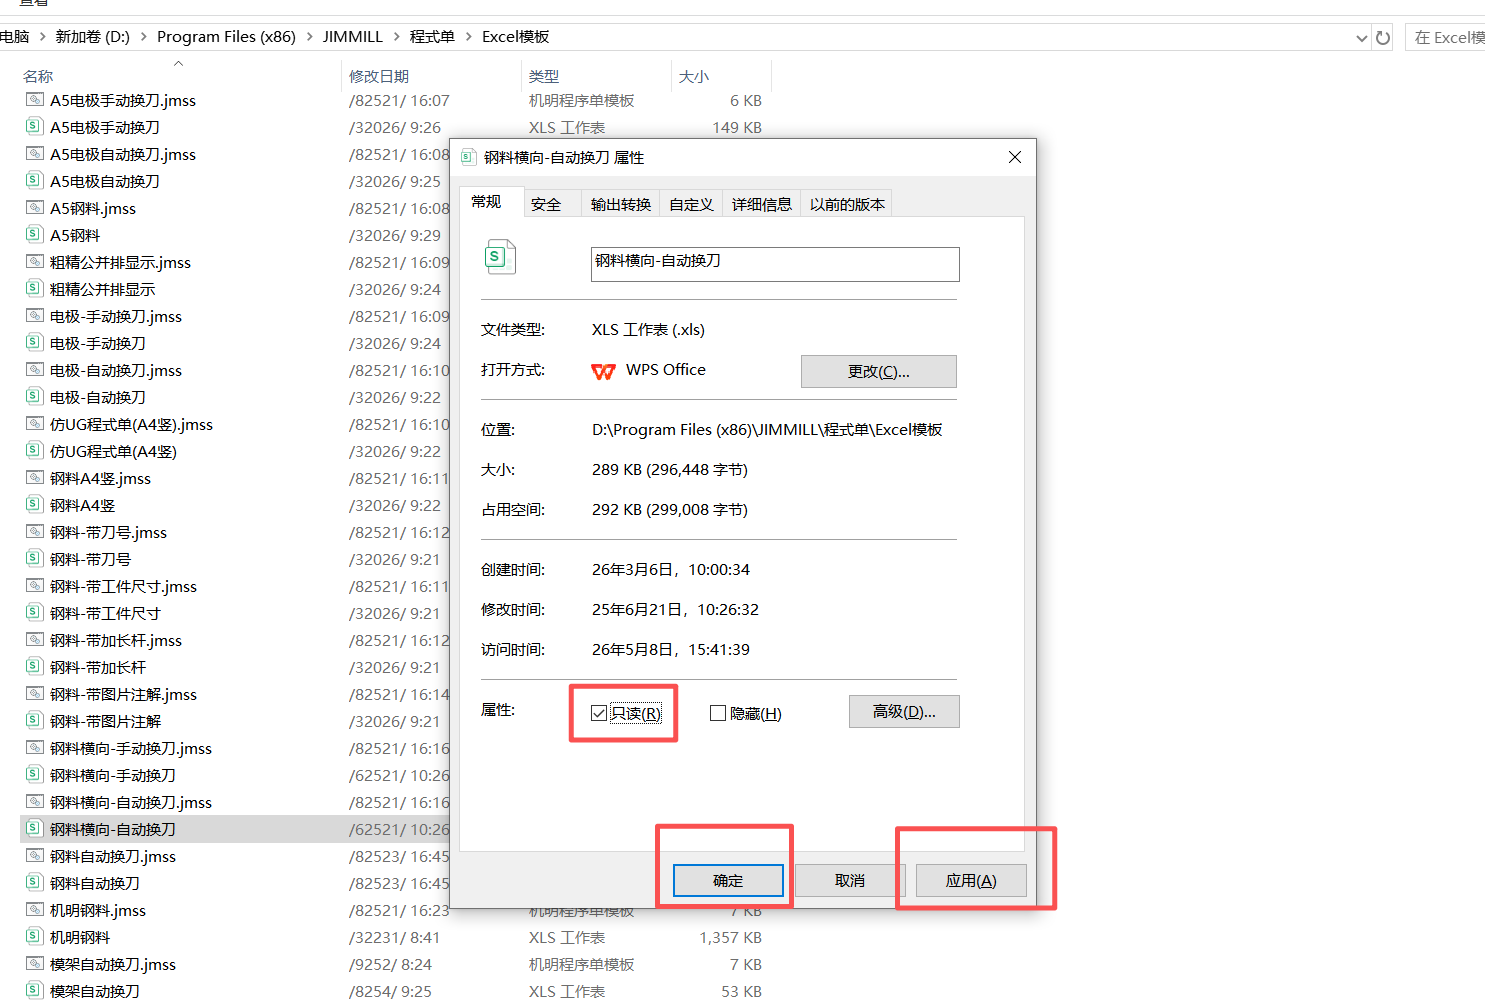1485x1005 pixels.
Task: Open 高级(D)... attributes button
Action: tap(904, 712)
